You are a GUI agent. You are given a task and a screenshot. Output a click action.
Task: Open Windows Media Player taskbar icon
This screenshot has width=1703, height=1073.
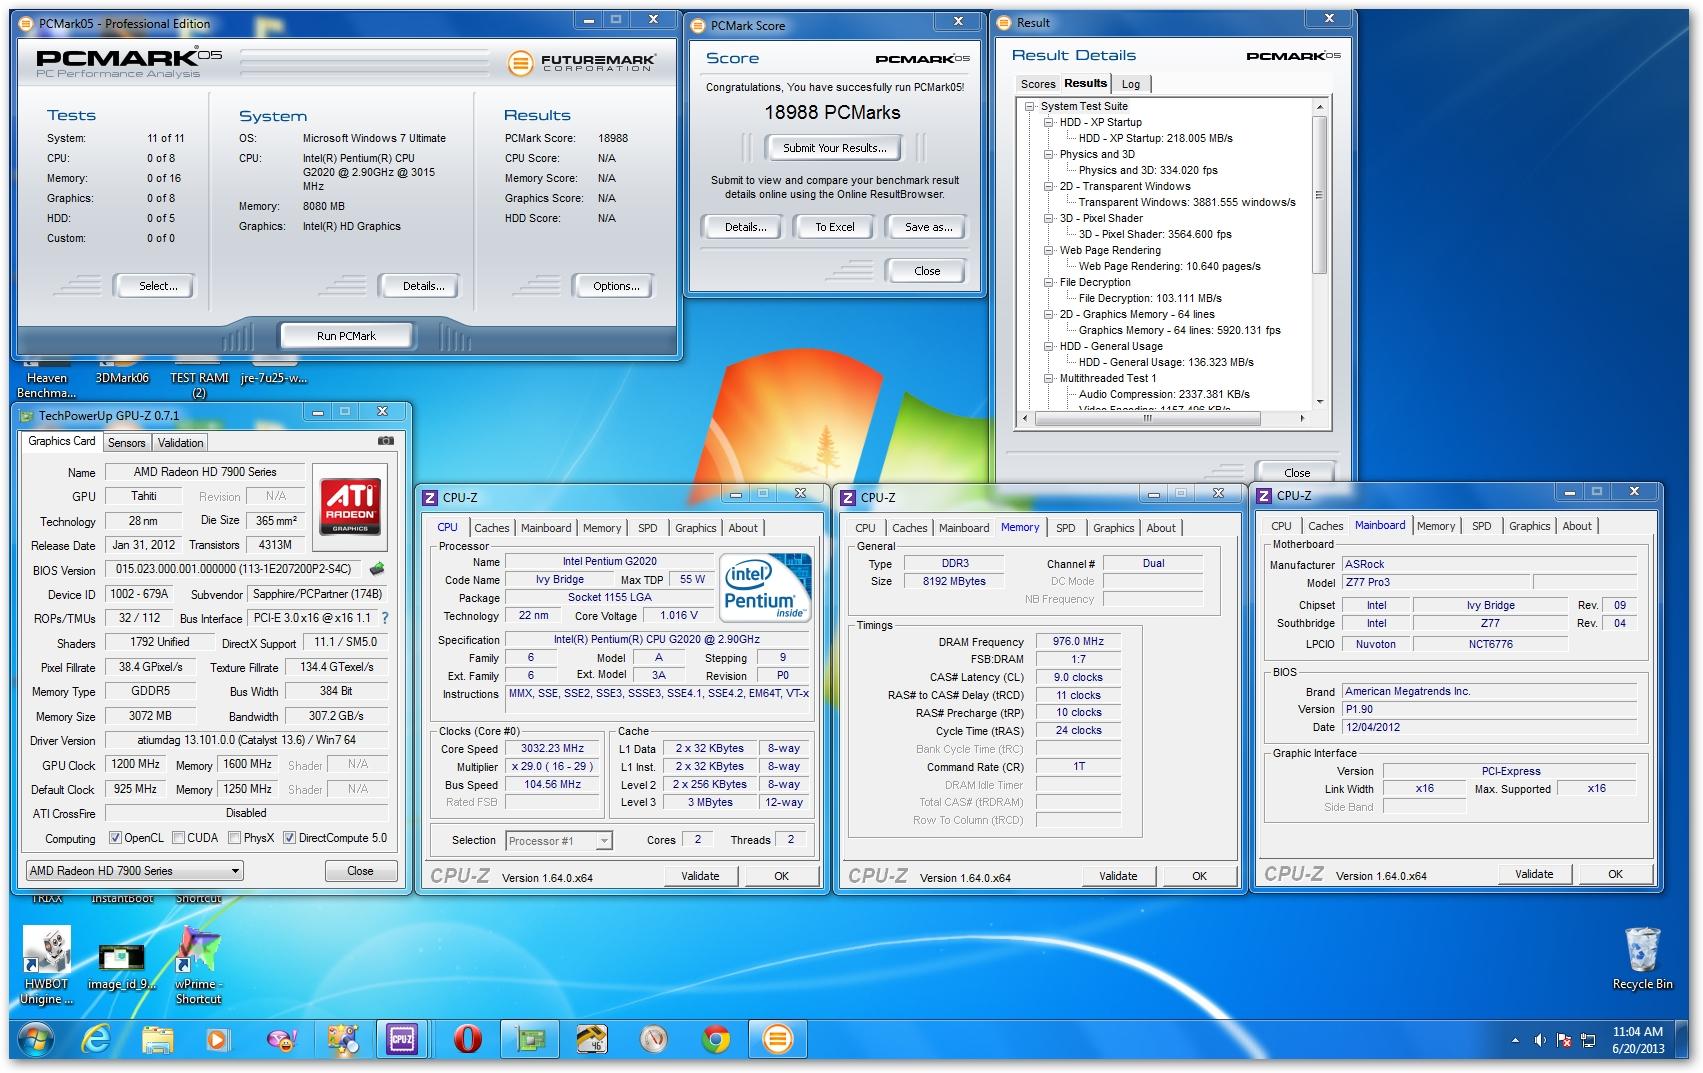point(217,1040)
